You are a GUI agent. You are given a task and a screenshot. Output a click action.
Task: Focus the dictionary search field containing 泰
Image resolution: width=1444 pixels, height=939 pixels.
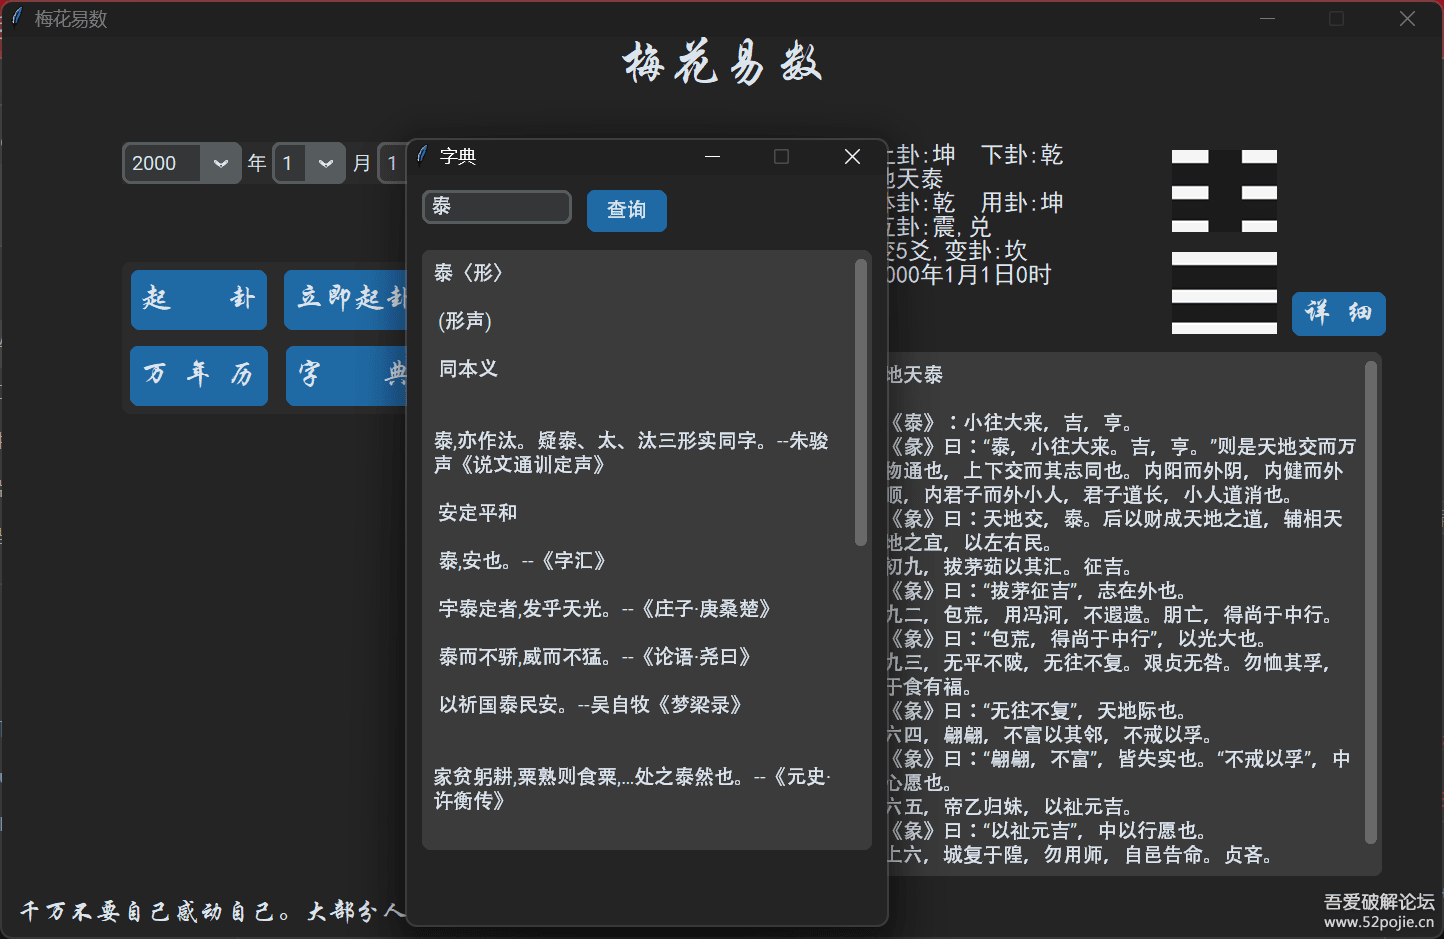tap(497, 207)
